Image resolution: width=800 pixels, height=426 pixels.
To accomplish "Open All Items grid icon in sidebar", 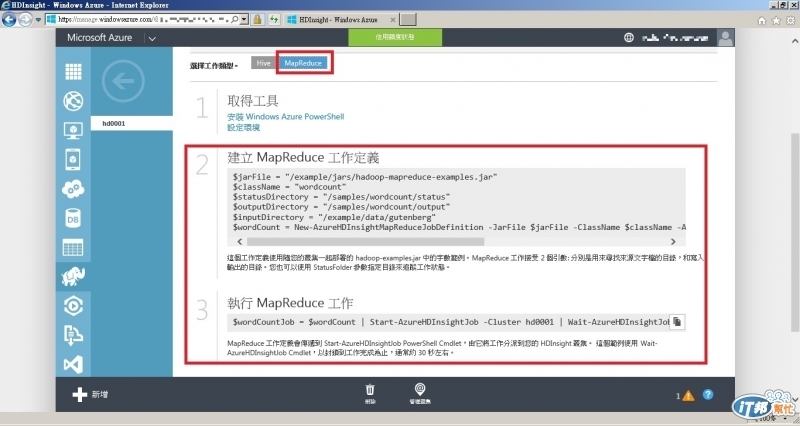I will pos(73,72).
